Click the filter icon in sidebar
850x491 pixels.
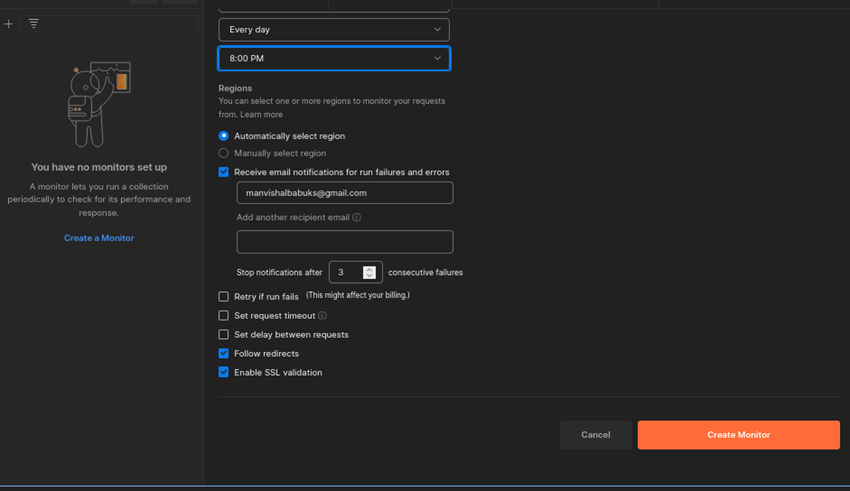34,23
